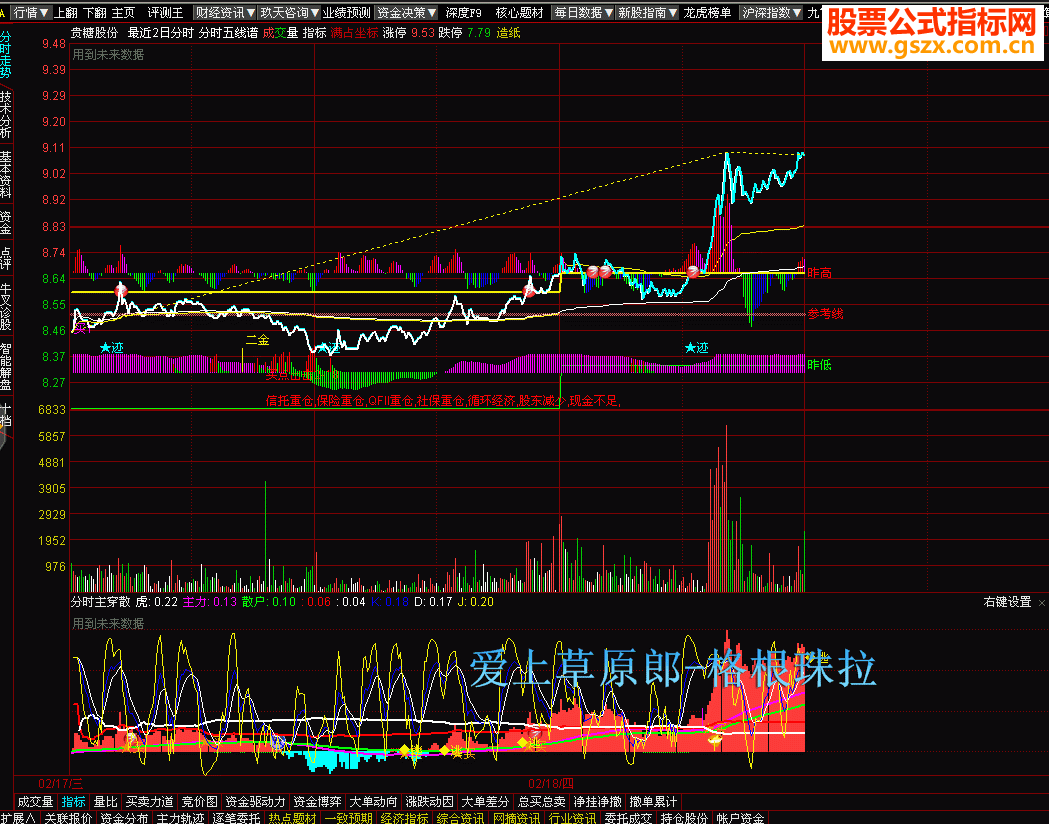Open 评测王 from the top menu
This screenshot has width=1049, height=824.
tap(165, 13)
